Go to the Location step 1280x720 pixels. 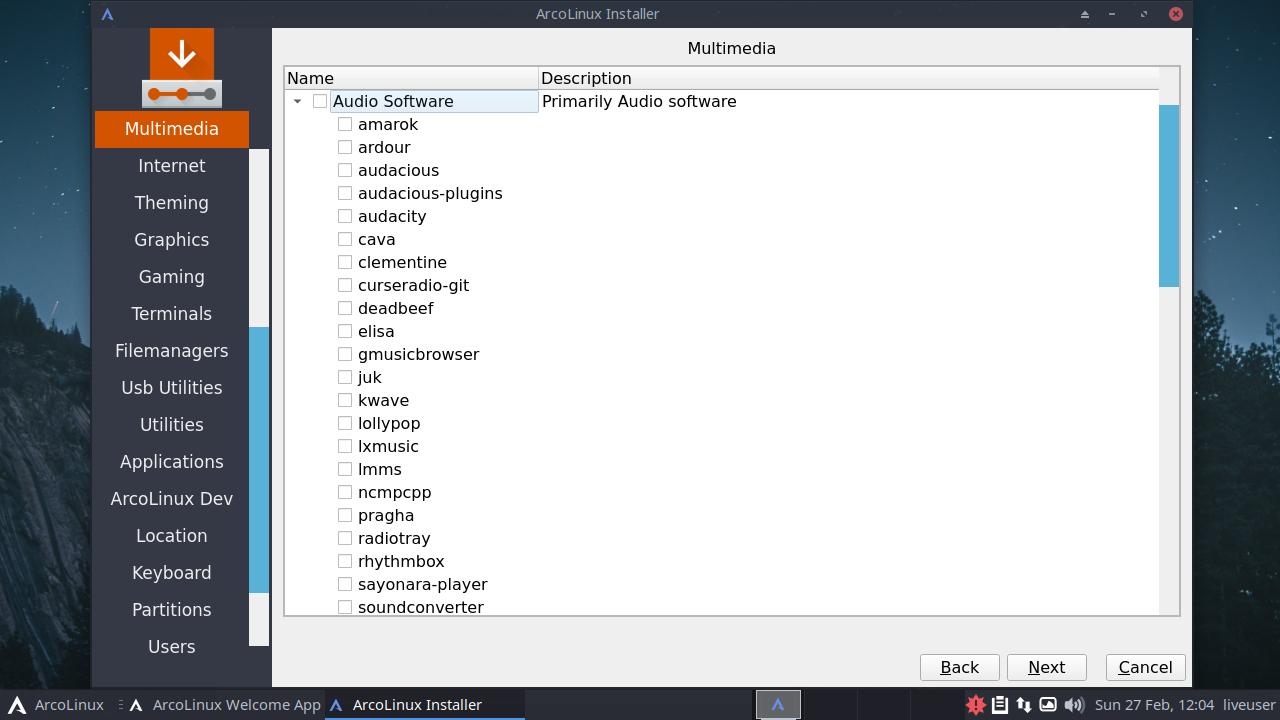point(172,536)
